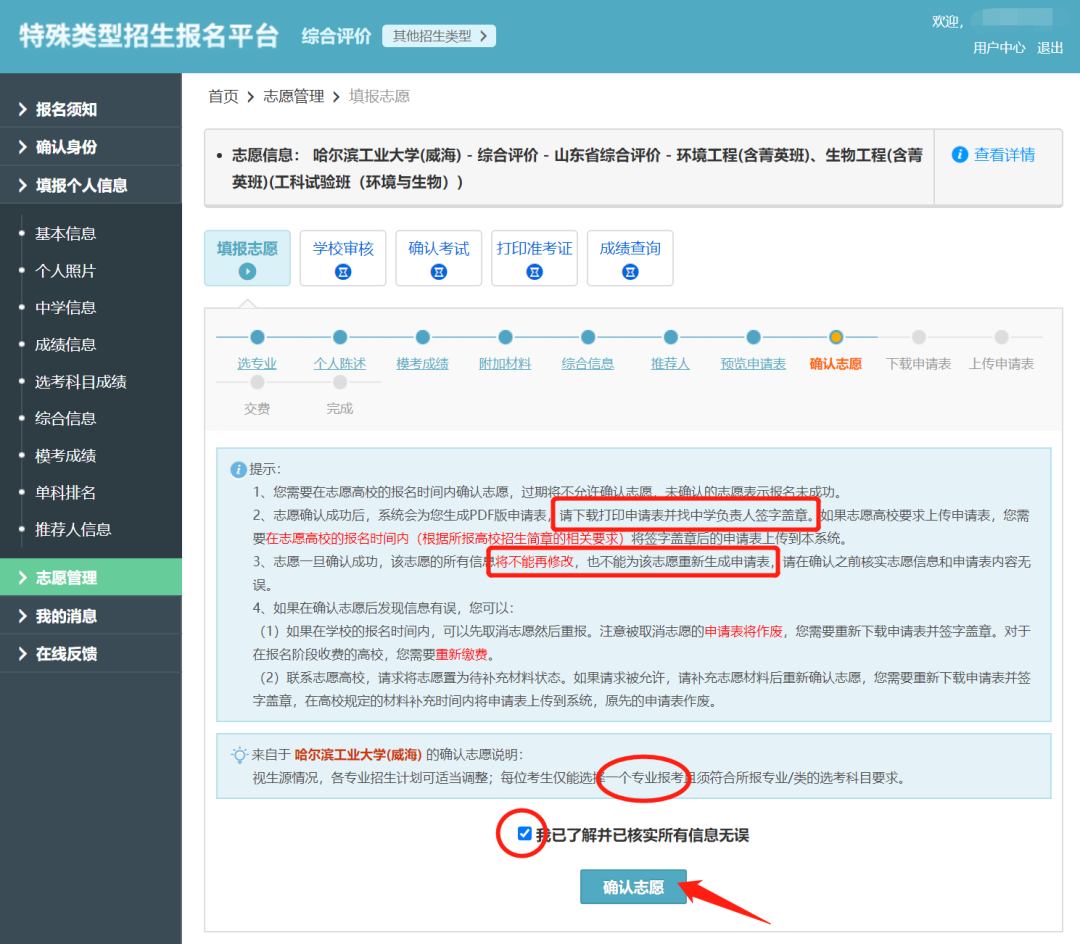This screenshot has height=944, width=1080.
Task: Click 志愿管理 in the breadcrumb
Action: tap(293, 96)
